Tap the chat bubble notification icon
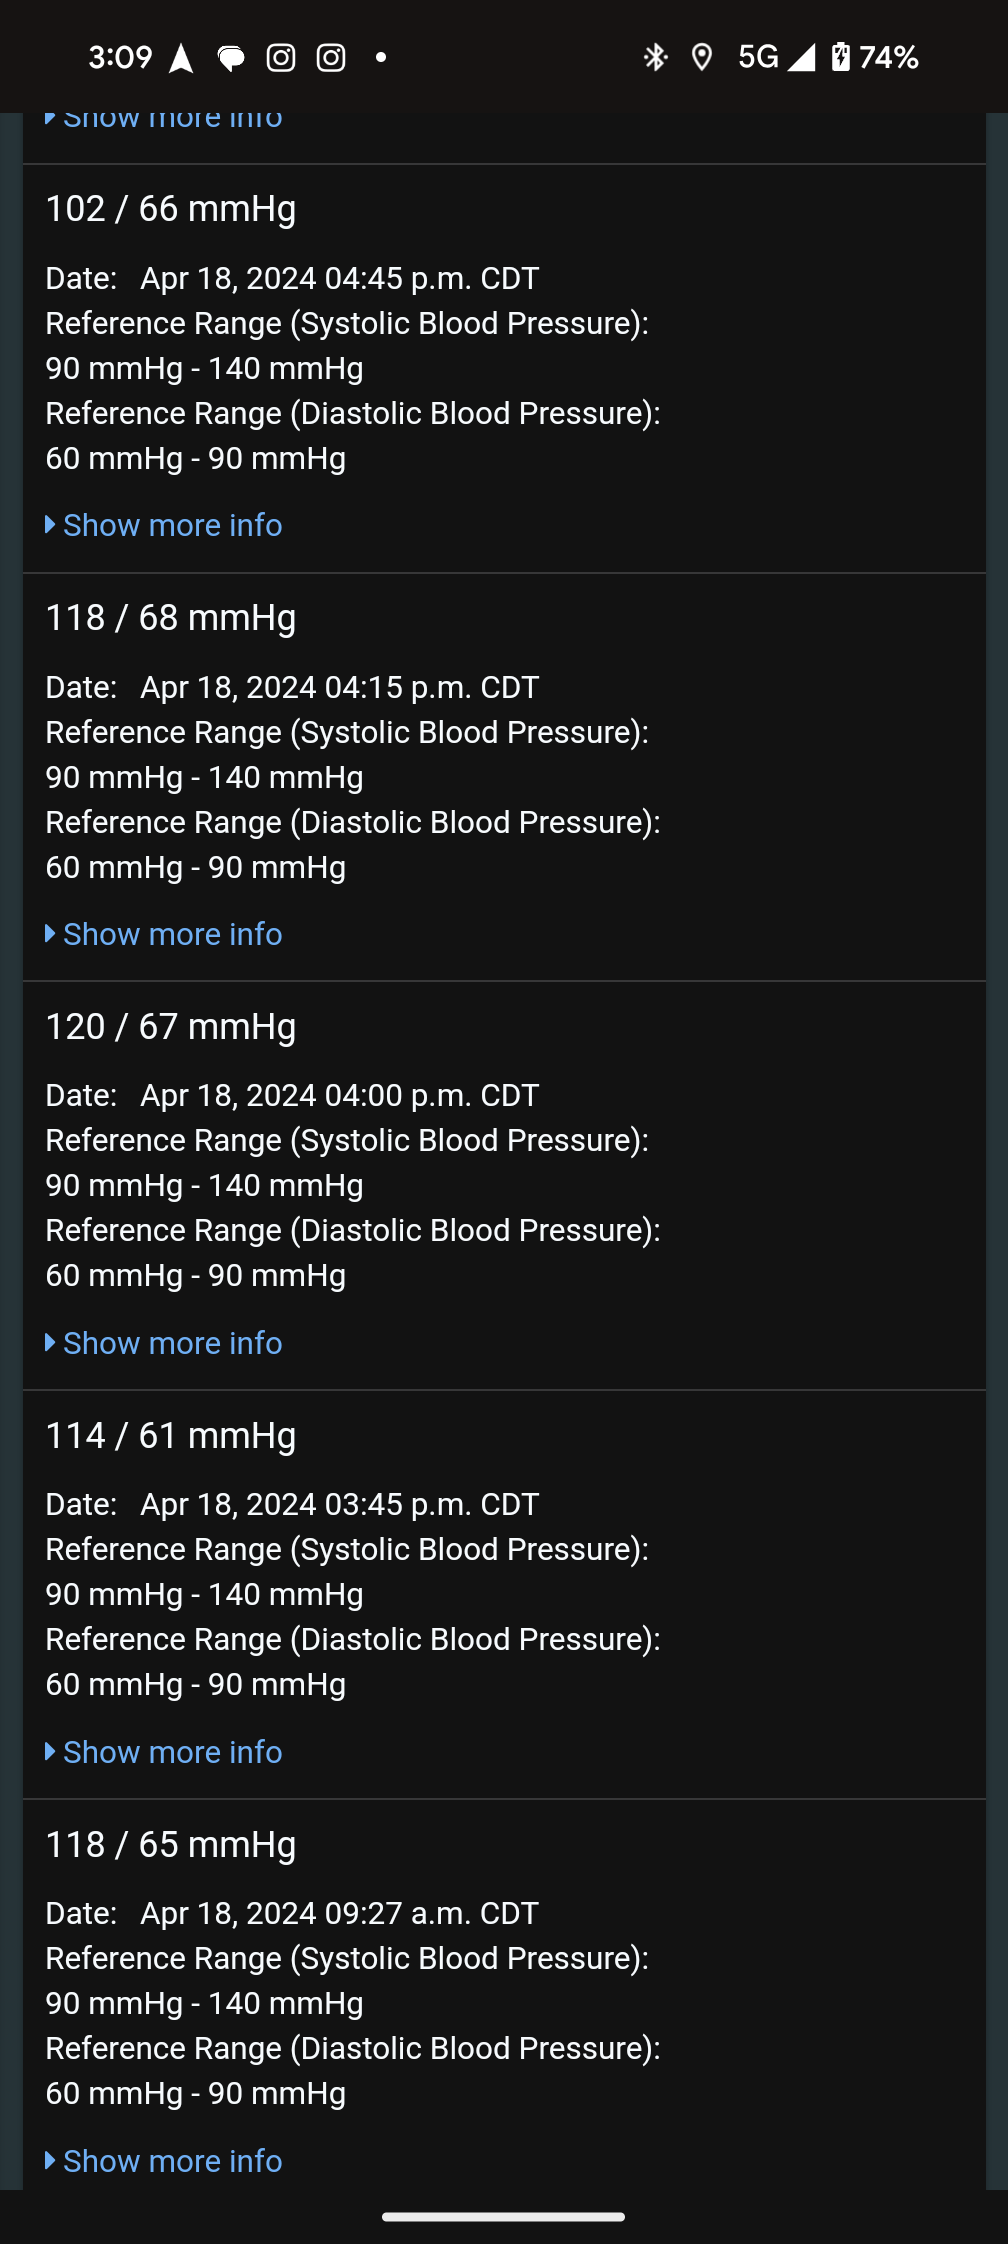Screen dimensions: 1008x2244 231,59
